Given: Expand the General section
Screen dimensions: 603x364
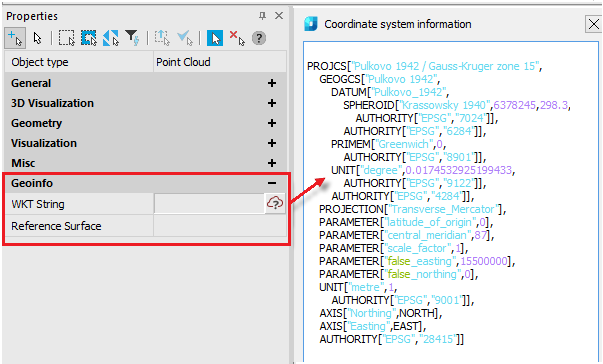Looking at the screenshot, I should [x=272, y=83].
